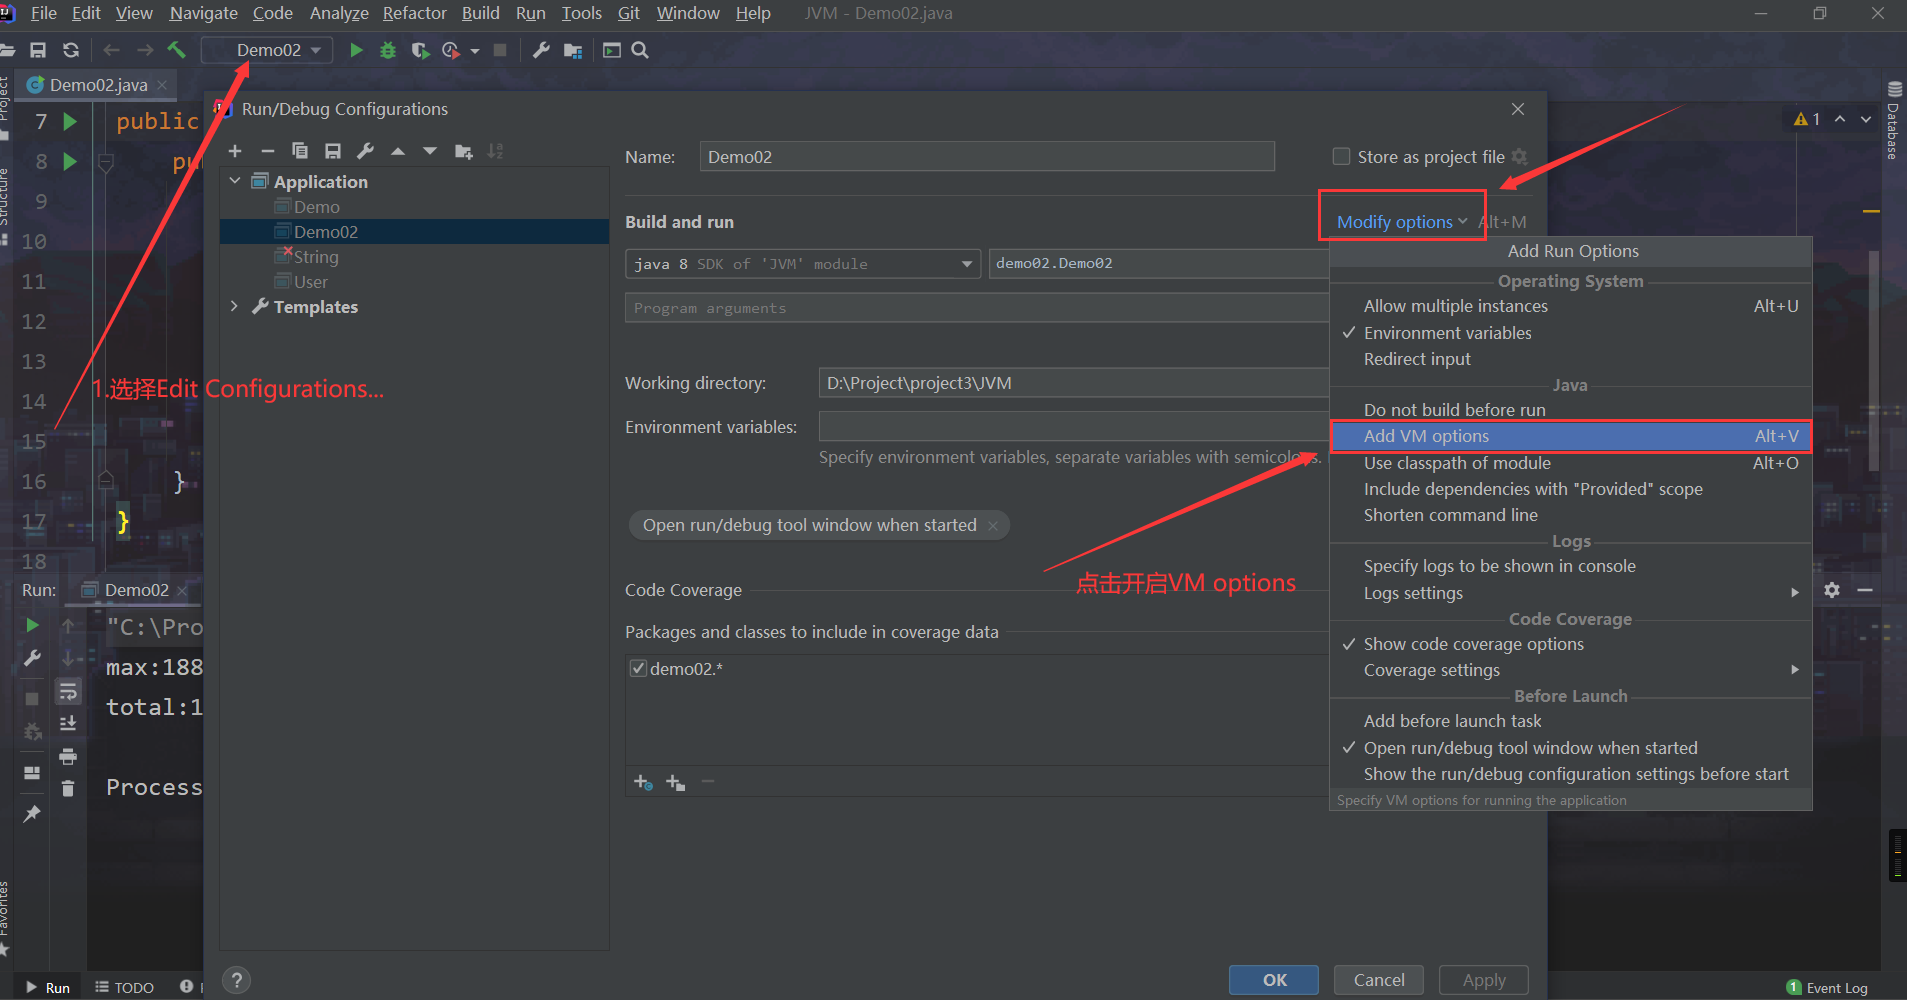Click the Debug bug icon in the toolbar
This screenshot has width=1907, height=1000.
pyautogui.click(x=388, y=50)
